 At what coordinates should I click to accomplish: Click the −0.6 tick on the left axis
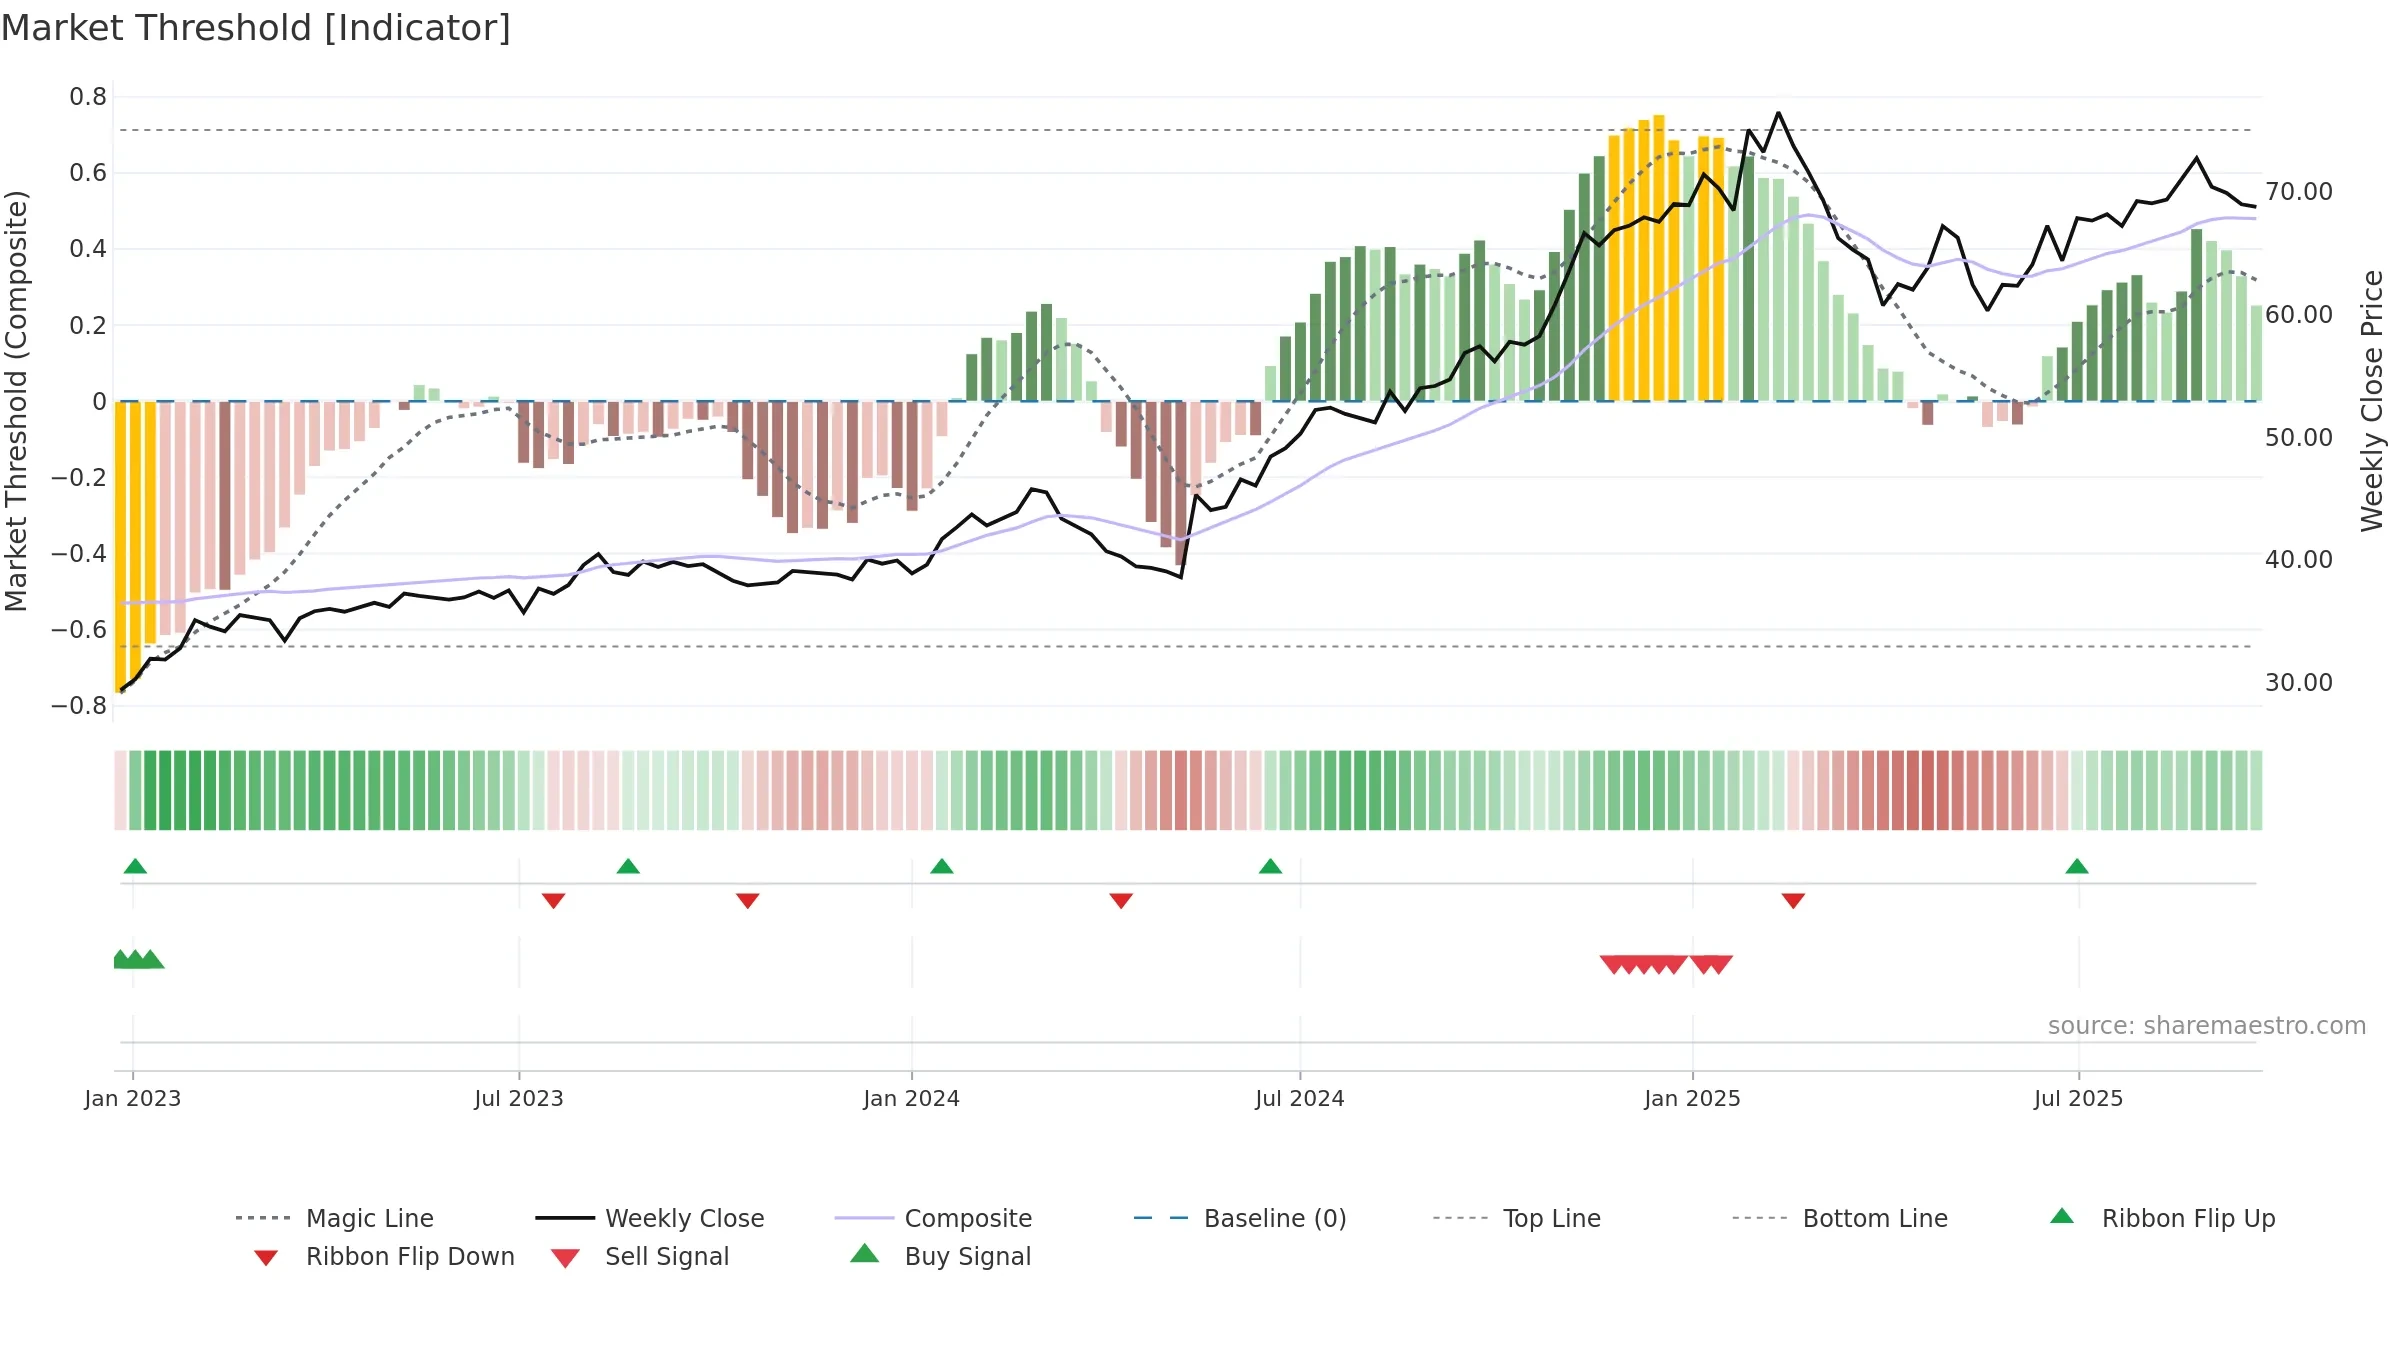click(x=79, y=629)
